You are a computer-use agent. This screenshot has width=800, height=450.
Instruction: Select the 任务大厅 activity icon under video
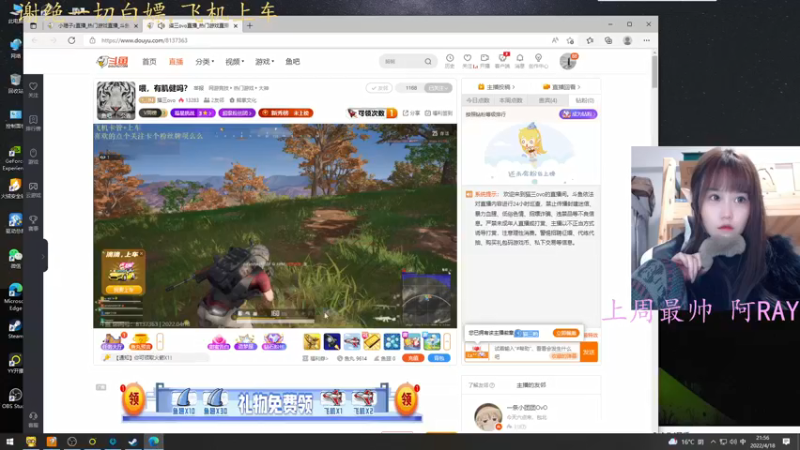tap(112, 341)
